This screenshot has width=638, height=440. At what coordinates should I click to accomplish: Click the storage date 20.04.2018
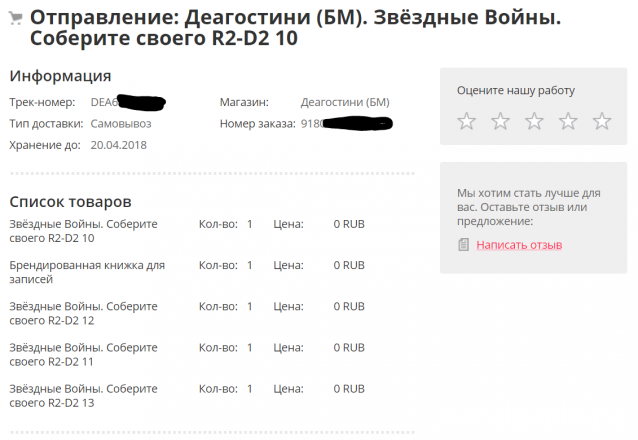pos(118,145)
